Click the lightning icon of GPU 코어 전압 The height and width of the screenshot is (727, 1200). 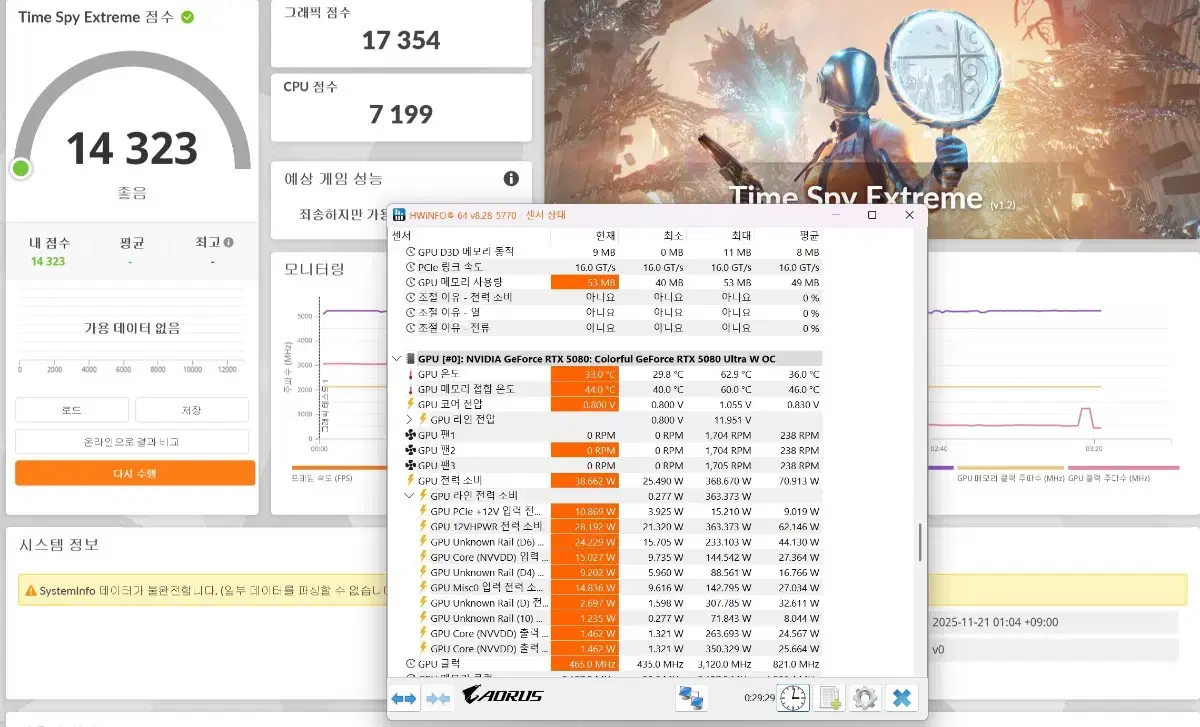click(x=410, y=404)
